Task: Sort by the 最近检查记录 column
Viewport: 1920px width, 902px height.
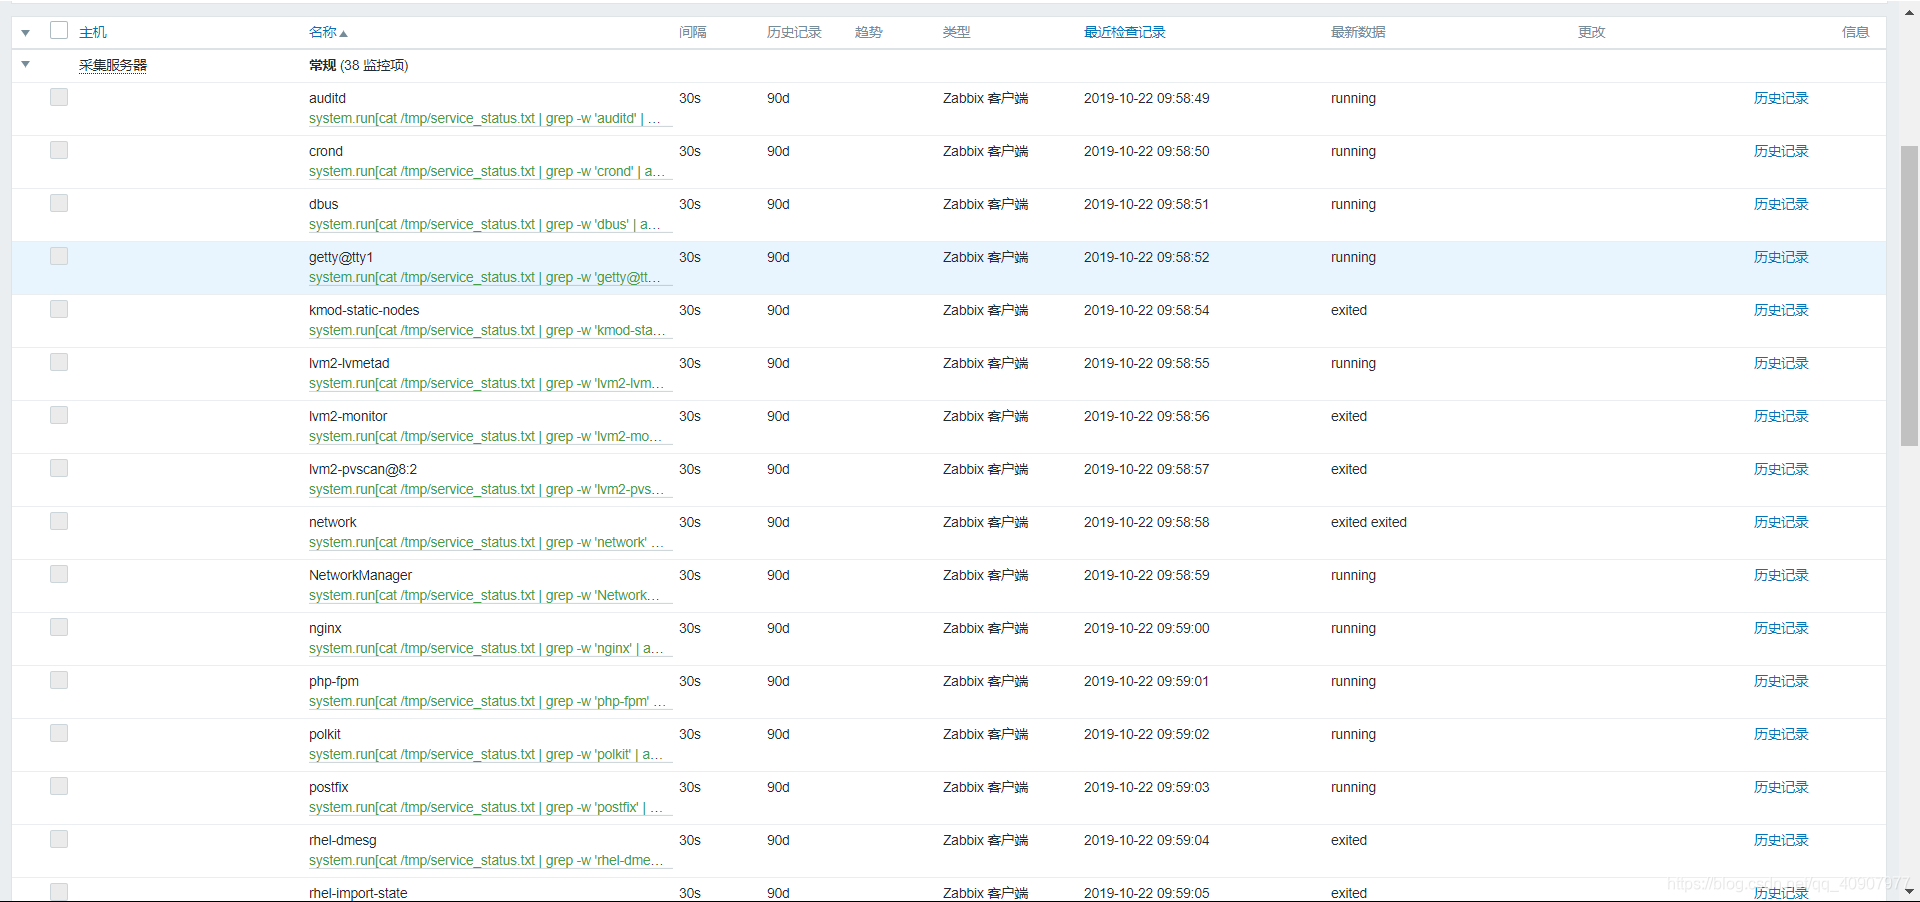Action: 1124,32
